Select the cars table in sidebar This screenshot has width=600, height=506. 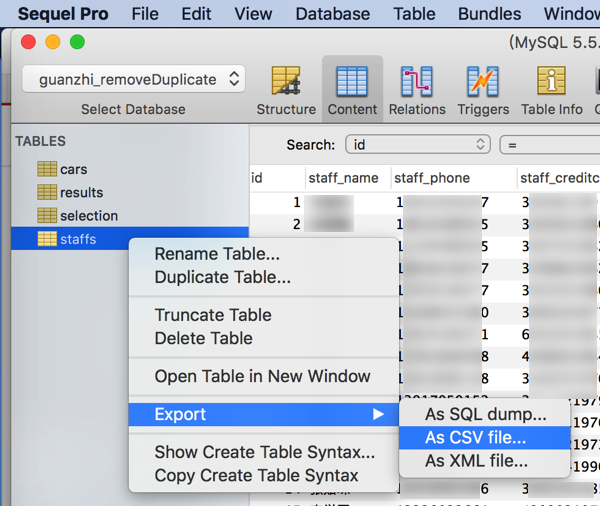coord(130,169)
